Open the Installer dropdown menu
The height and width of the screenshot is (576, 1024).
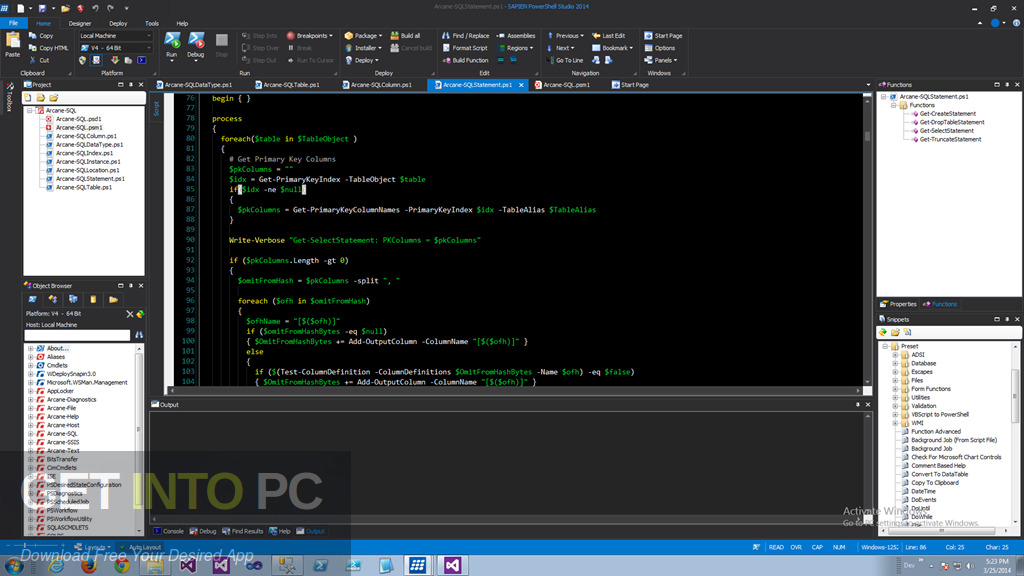coord(363,48)
